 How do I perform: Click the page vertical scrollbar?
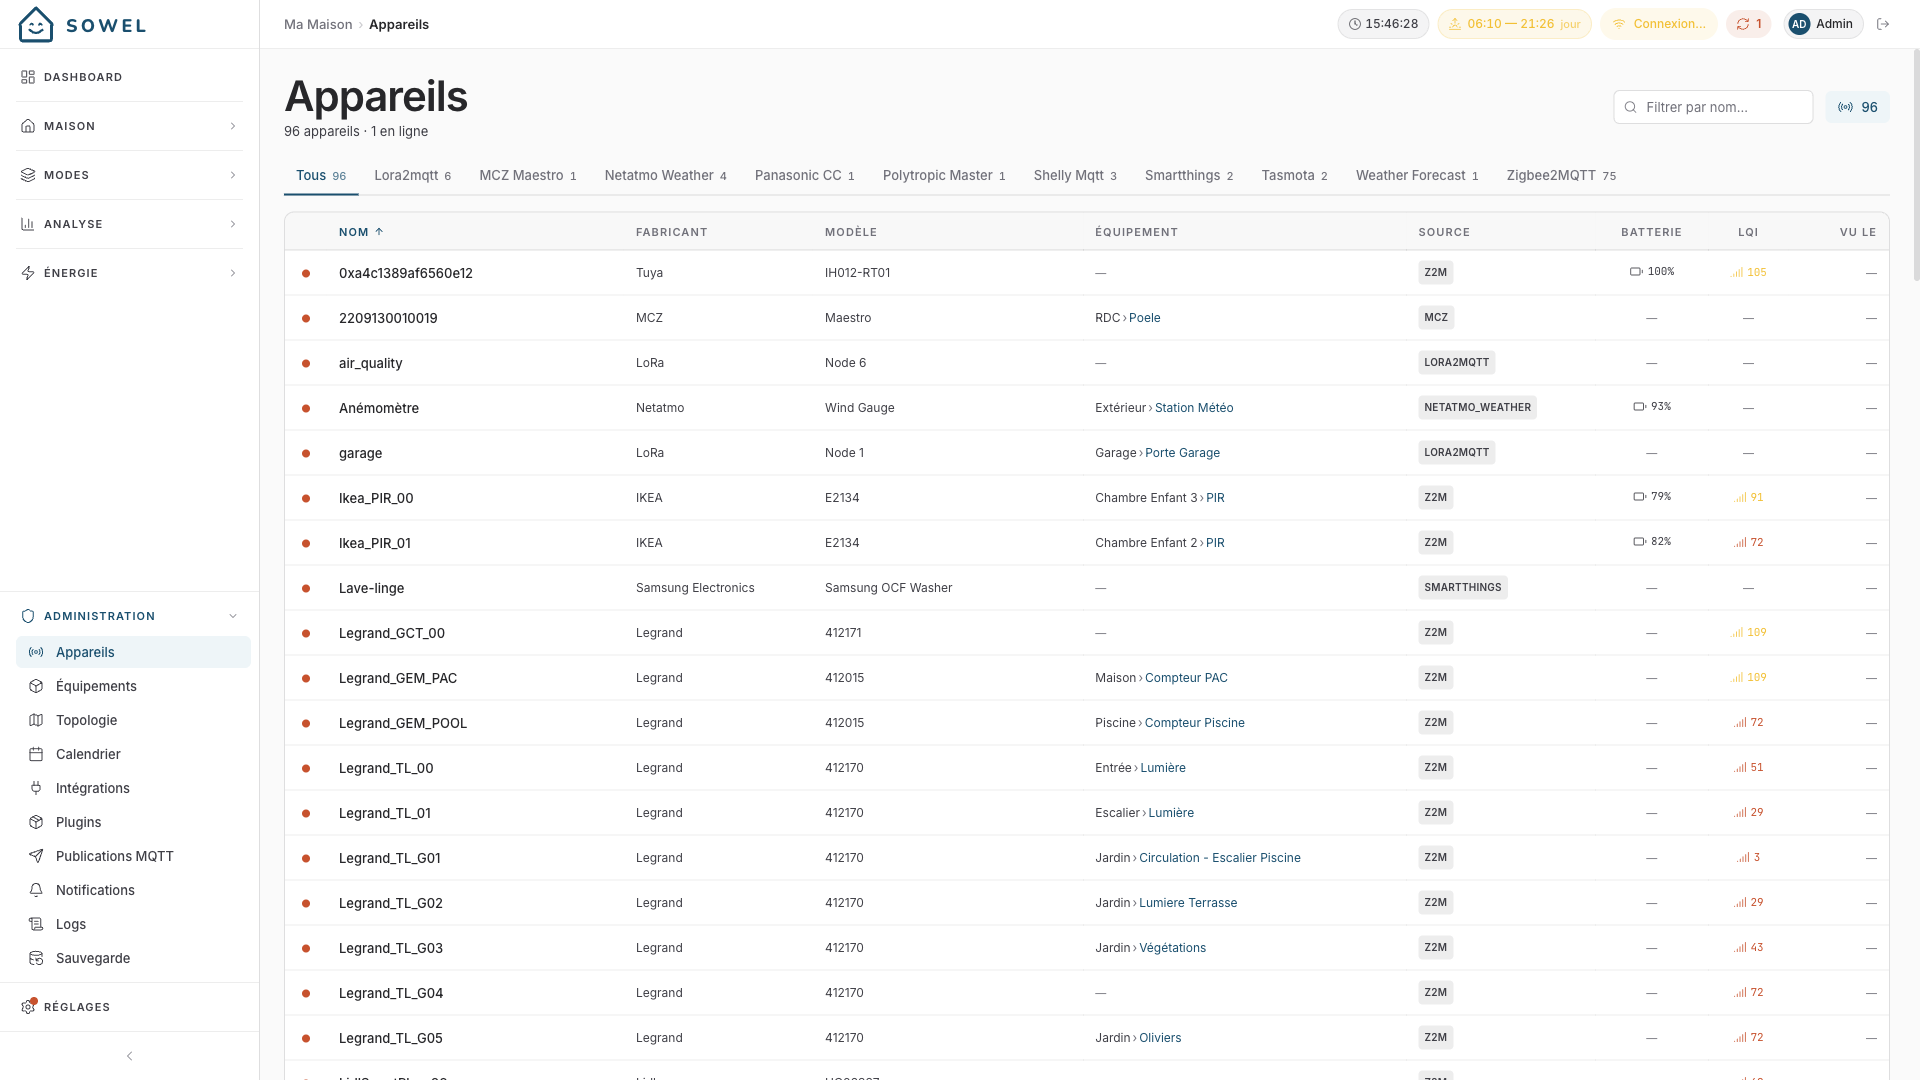[x=1915, y=165]
